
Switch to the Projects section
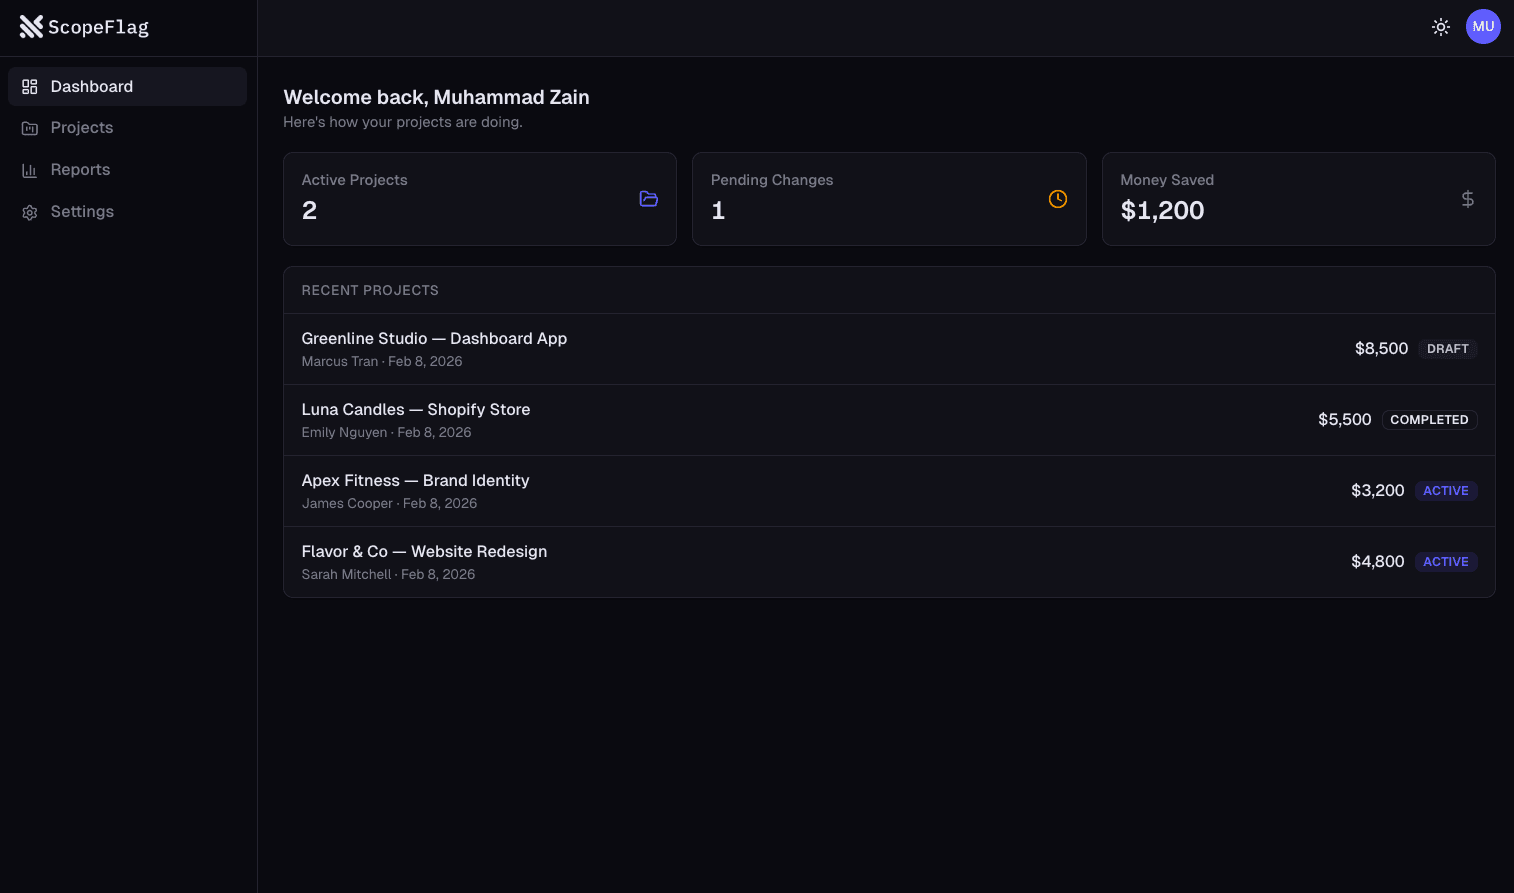tap(81, 127)
